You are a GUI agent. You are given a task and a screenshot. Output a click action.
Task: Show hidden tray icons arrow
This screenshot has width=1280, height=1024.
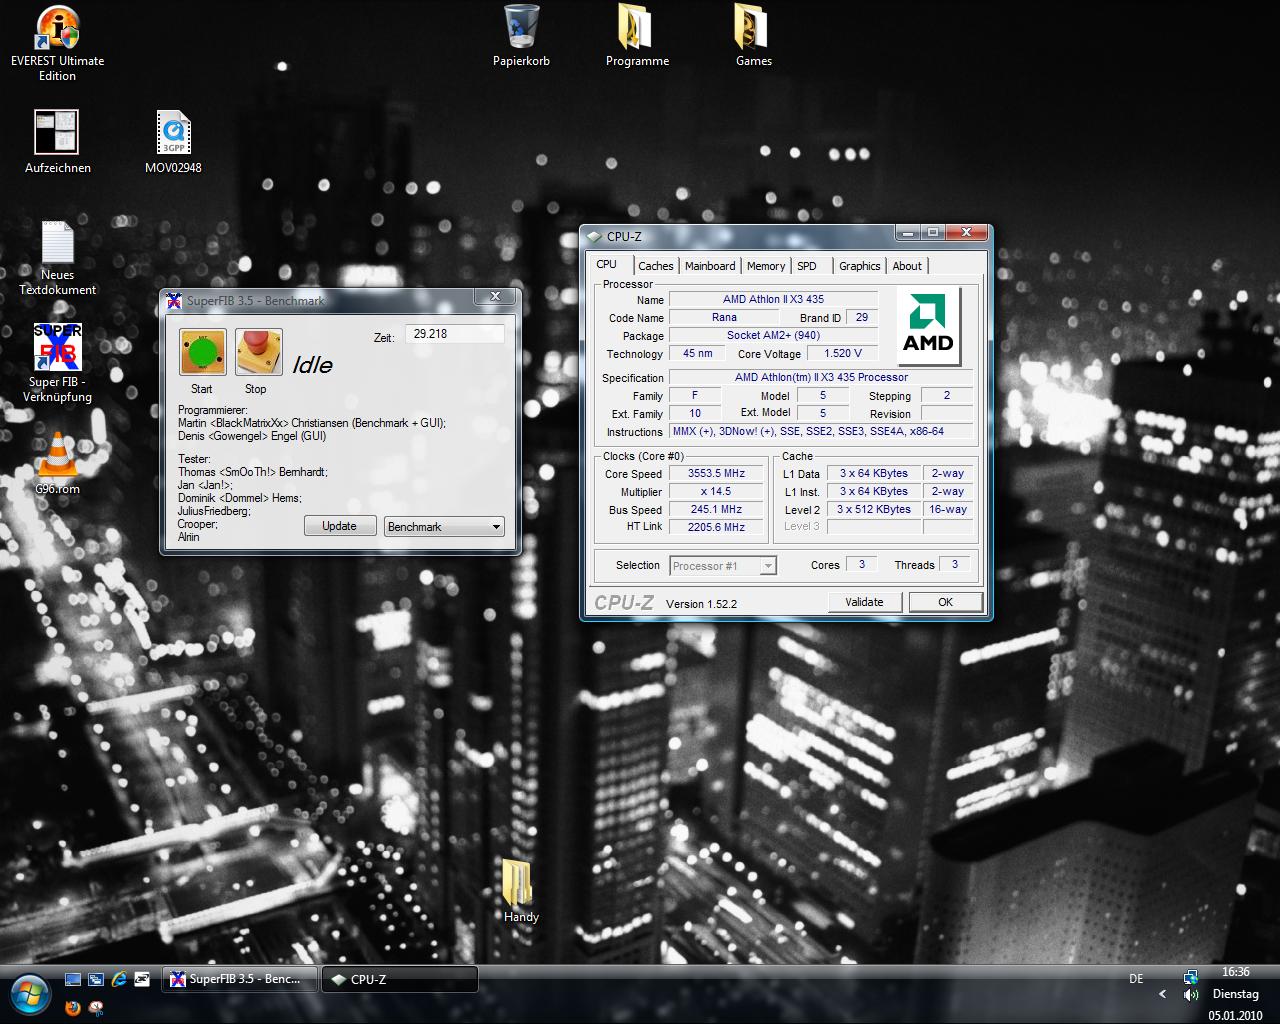coord(1162,994)
